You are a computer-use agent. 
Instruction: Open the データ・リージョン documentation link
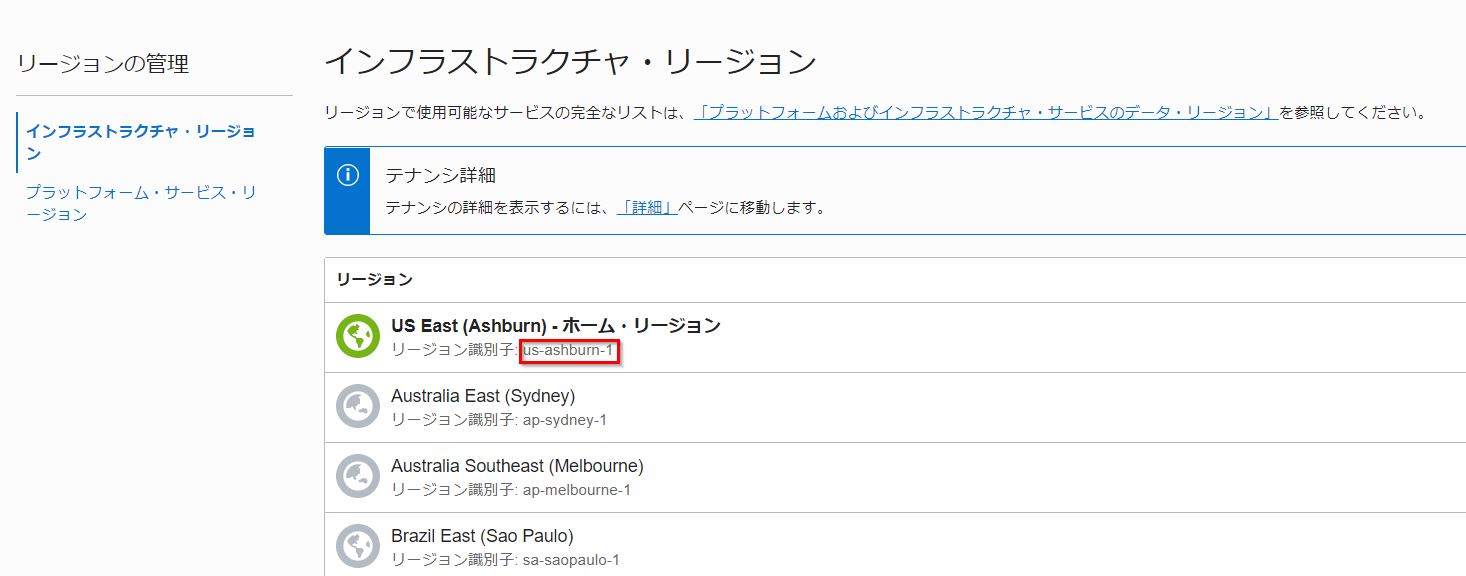[x=986, y=112]
